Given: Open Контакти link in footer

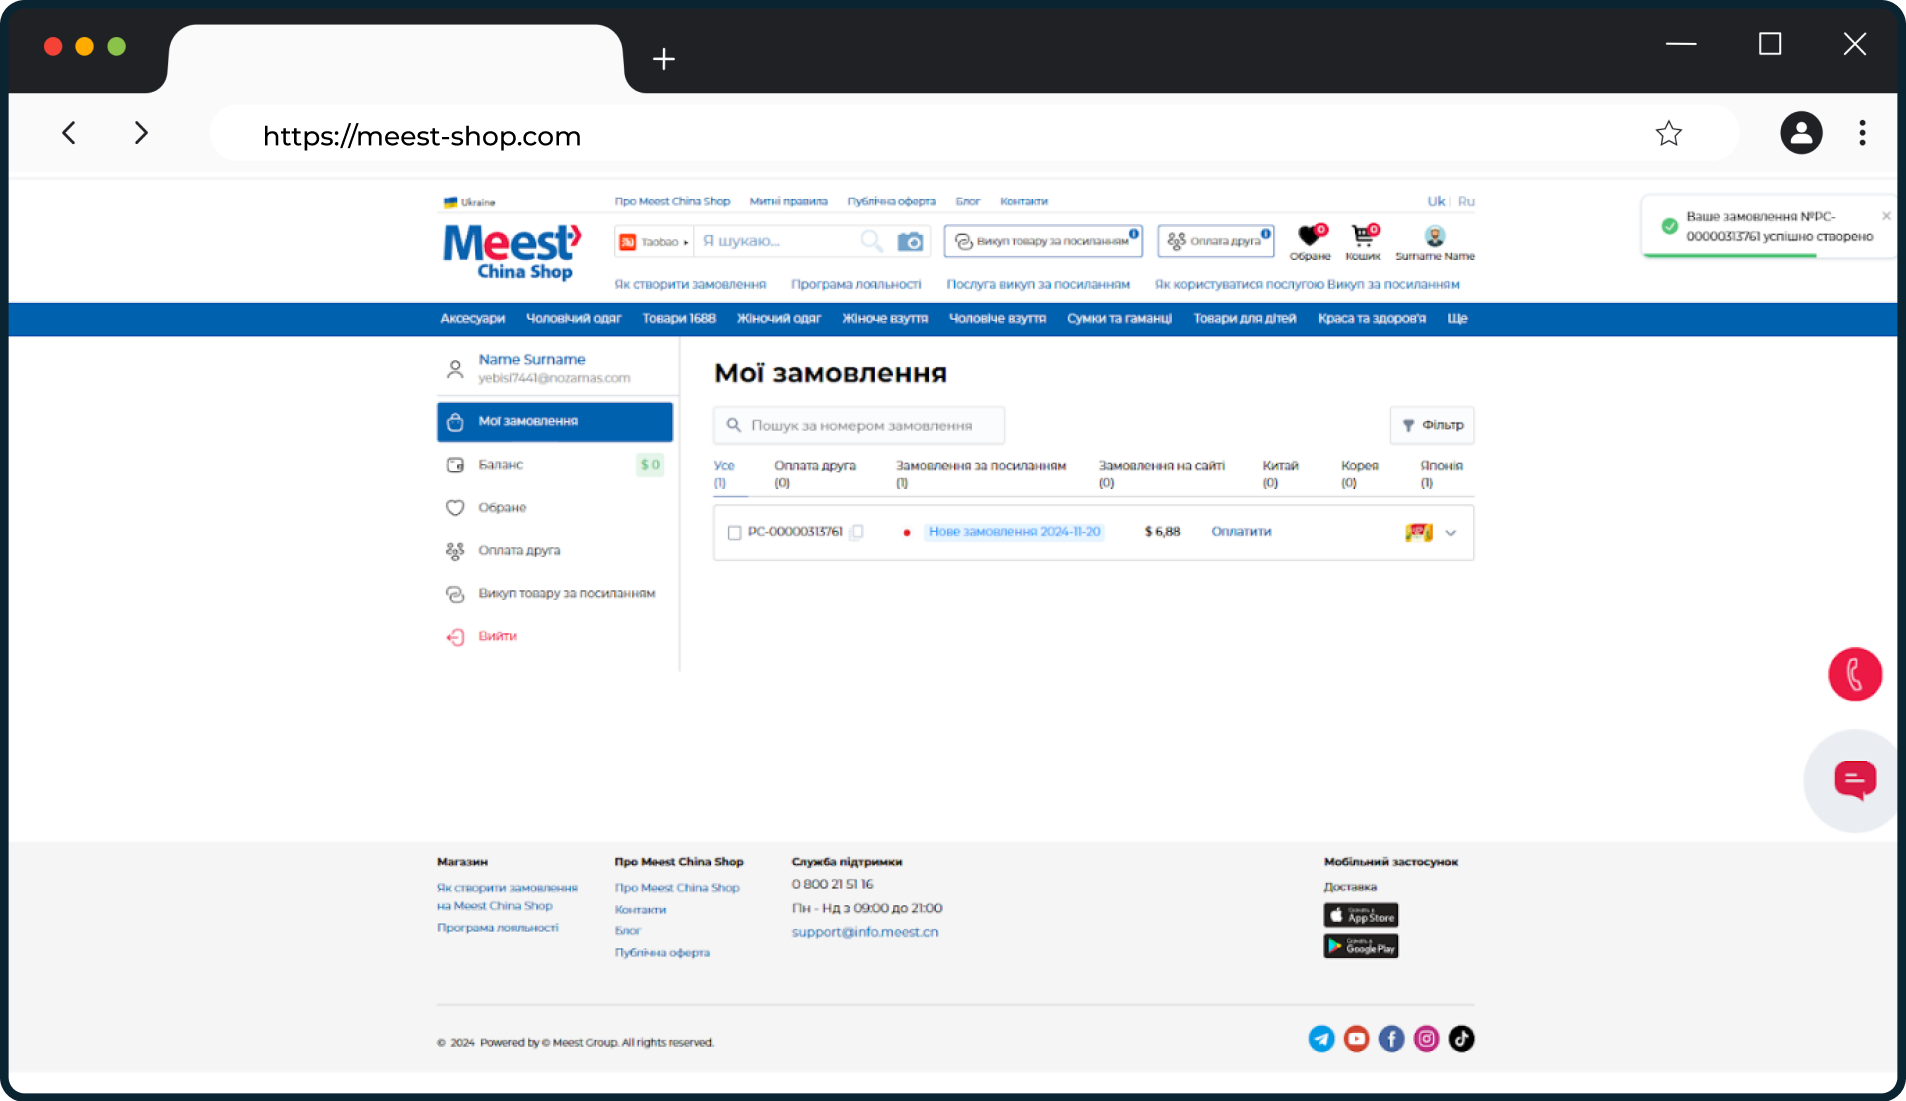Looking at the screenshot, I should point(640,910).
